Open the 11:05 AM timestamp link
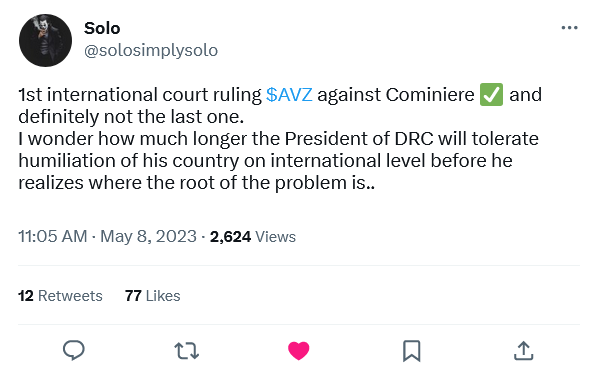This screenshot has height=376, width=598. coord(53,236)
